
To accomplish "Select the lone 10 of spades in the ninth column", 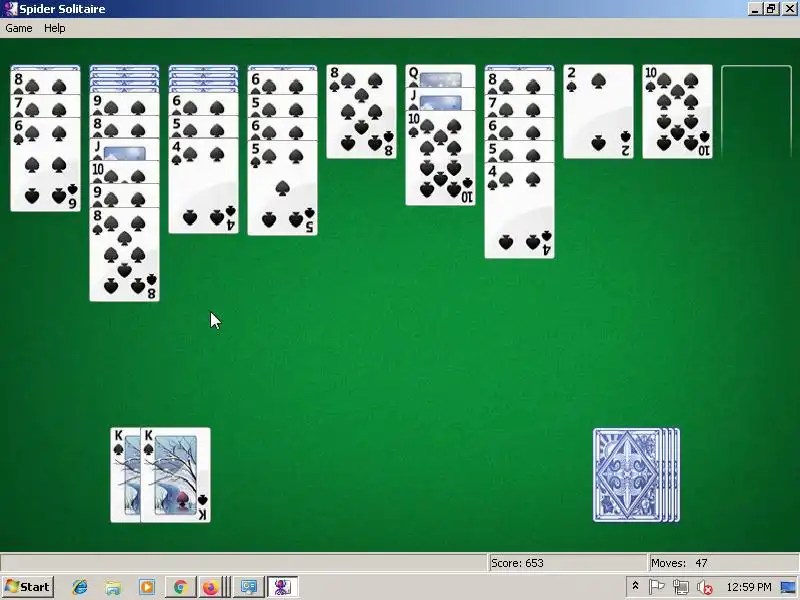I will point(678,111).
